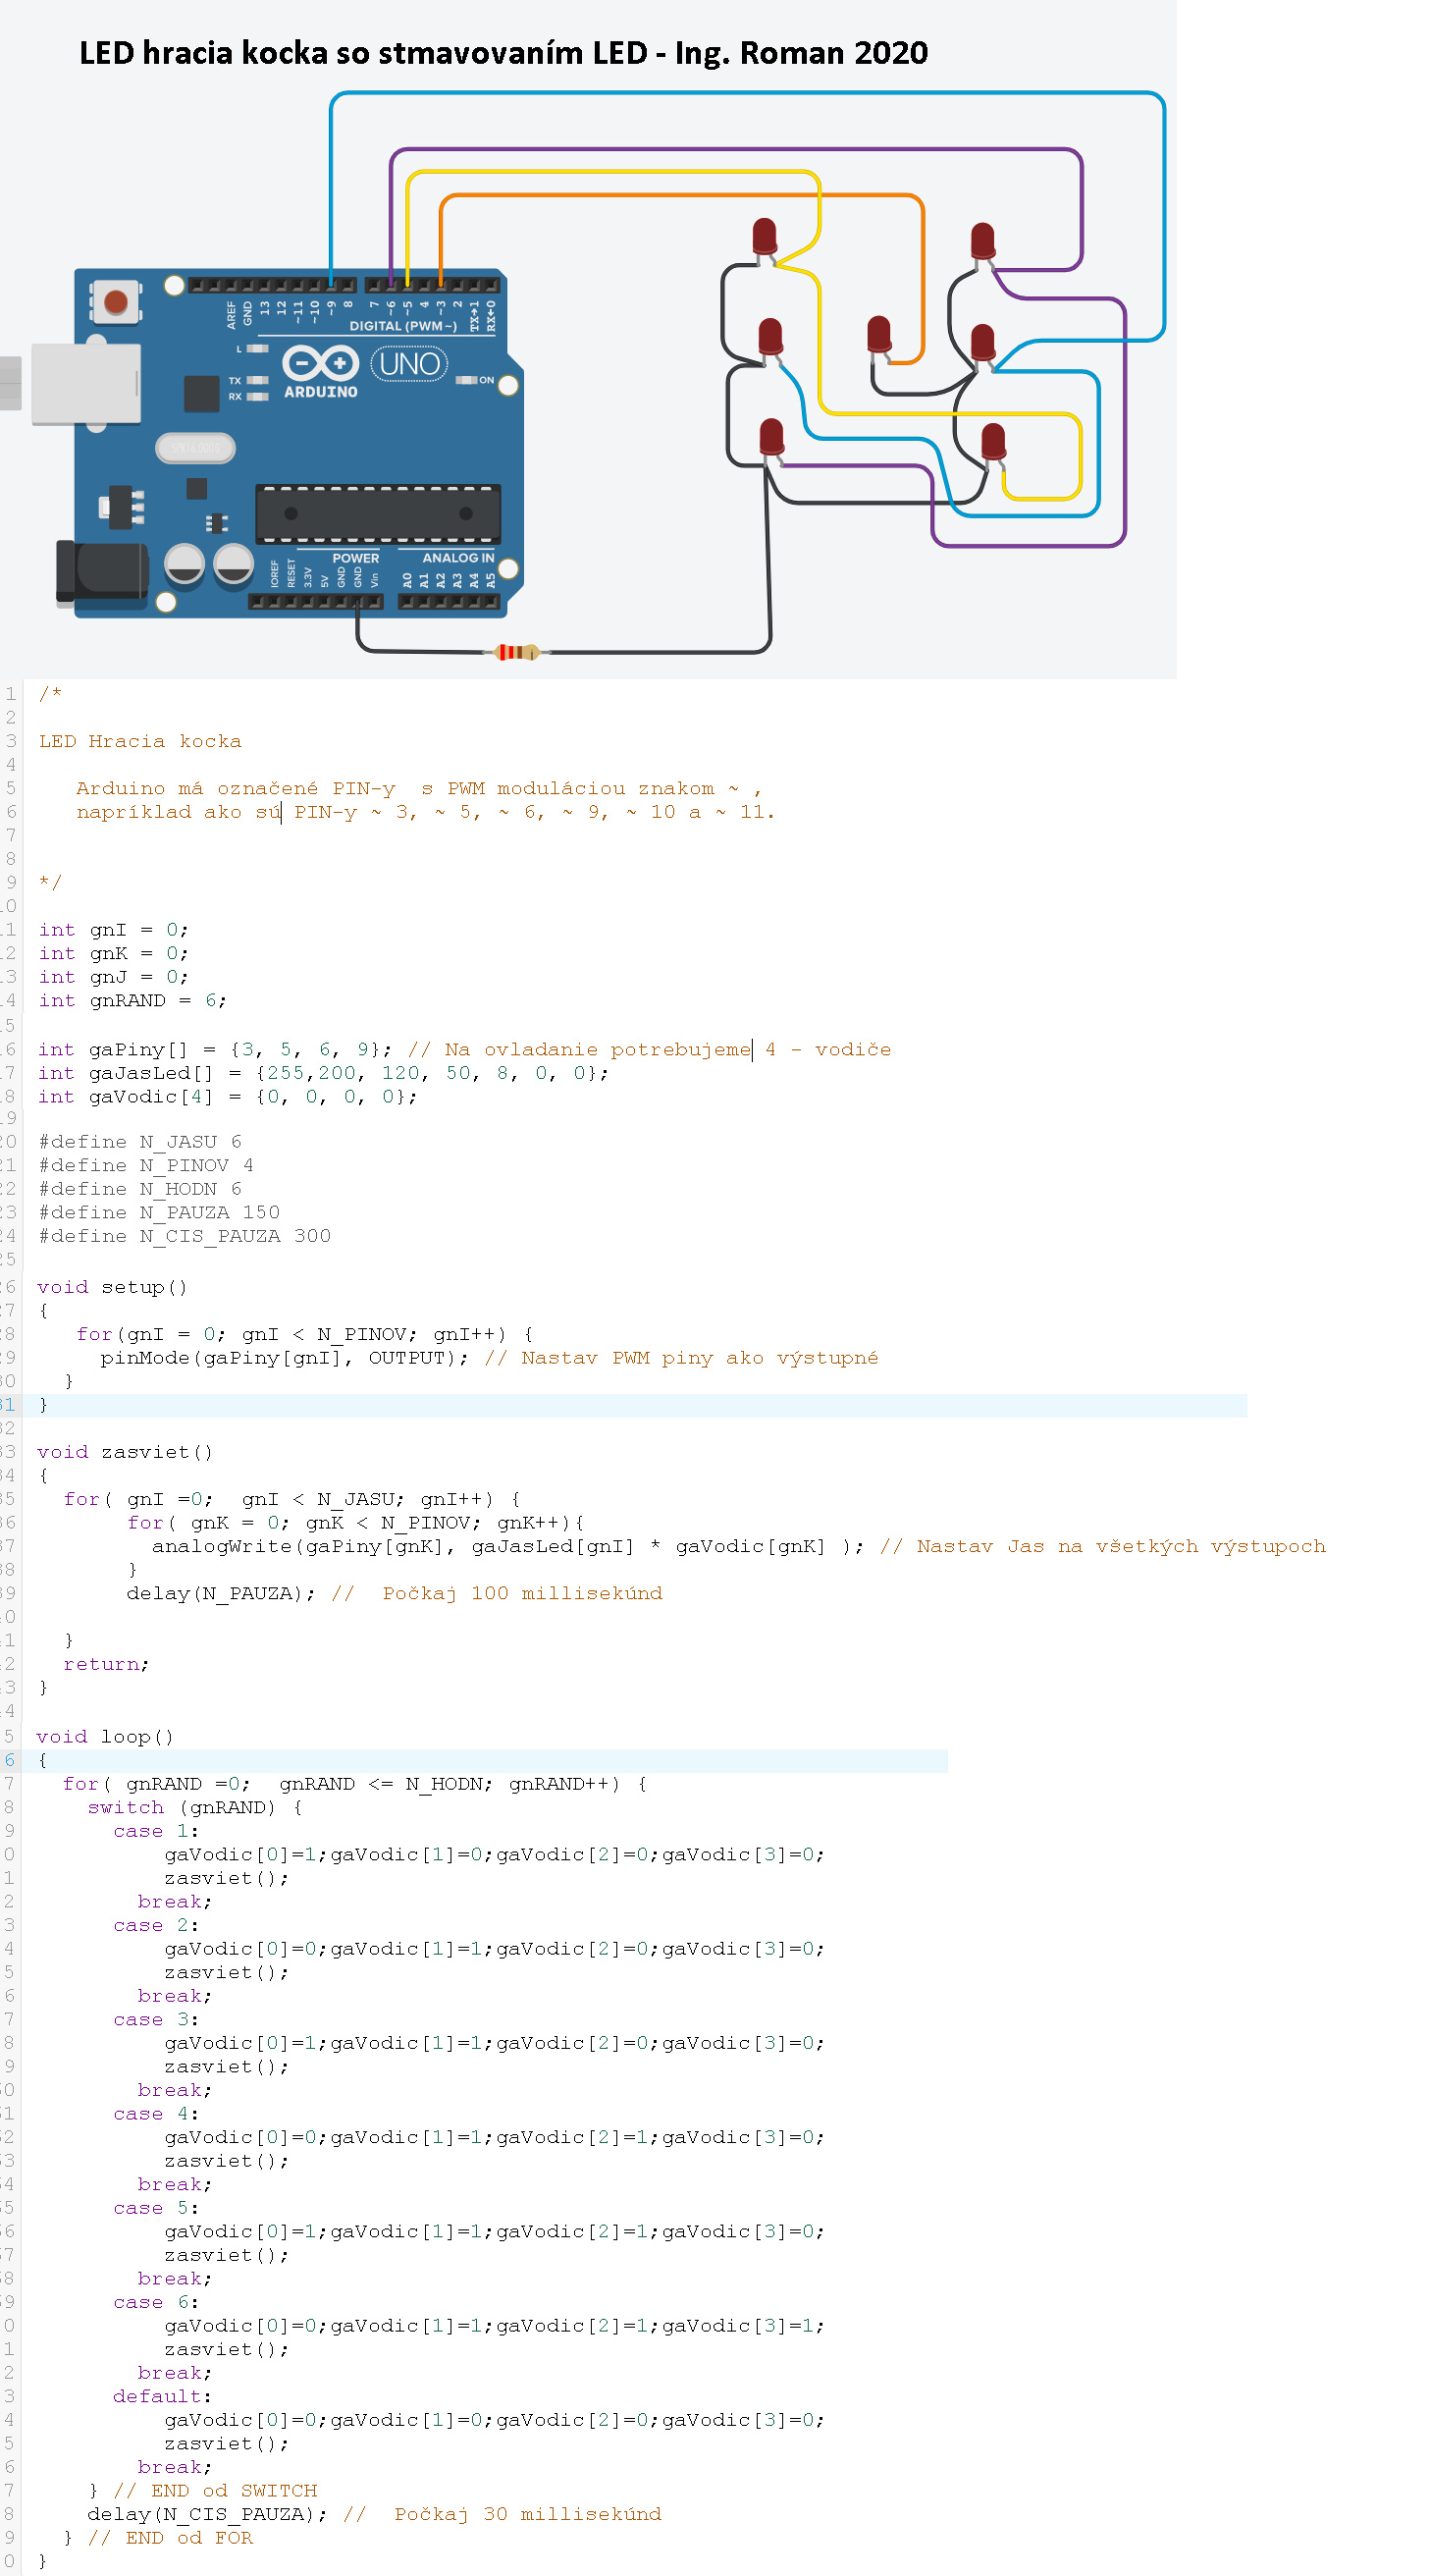1429x2576 pixels.
Task: Select the ATmega microcontroller chip
Action: 377,514
